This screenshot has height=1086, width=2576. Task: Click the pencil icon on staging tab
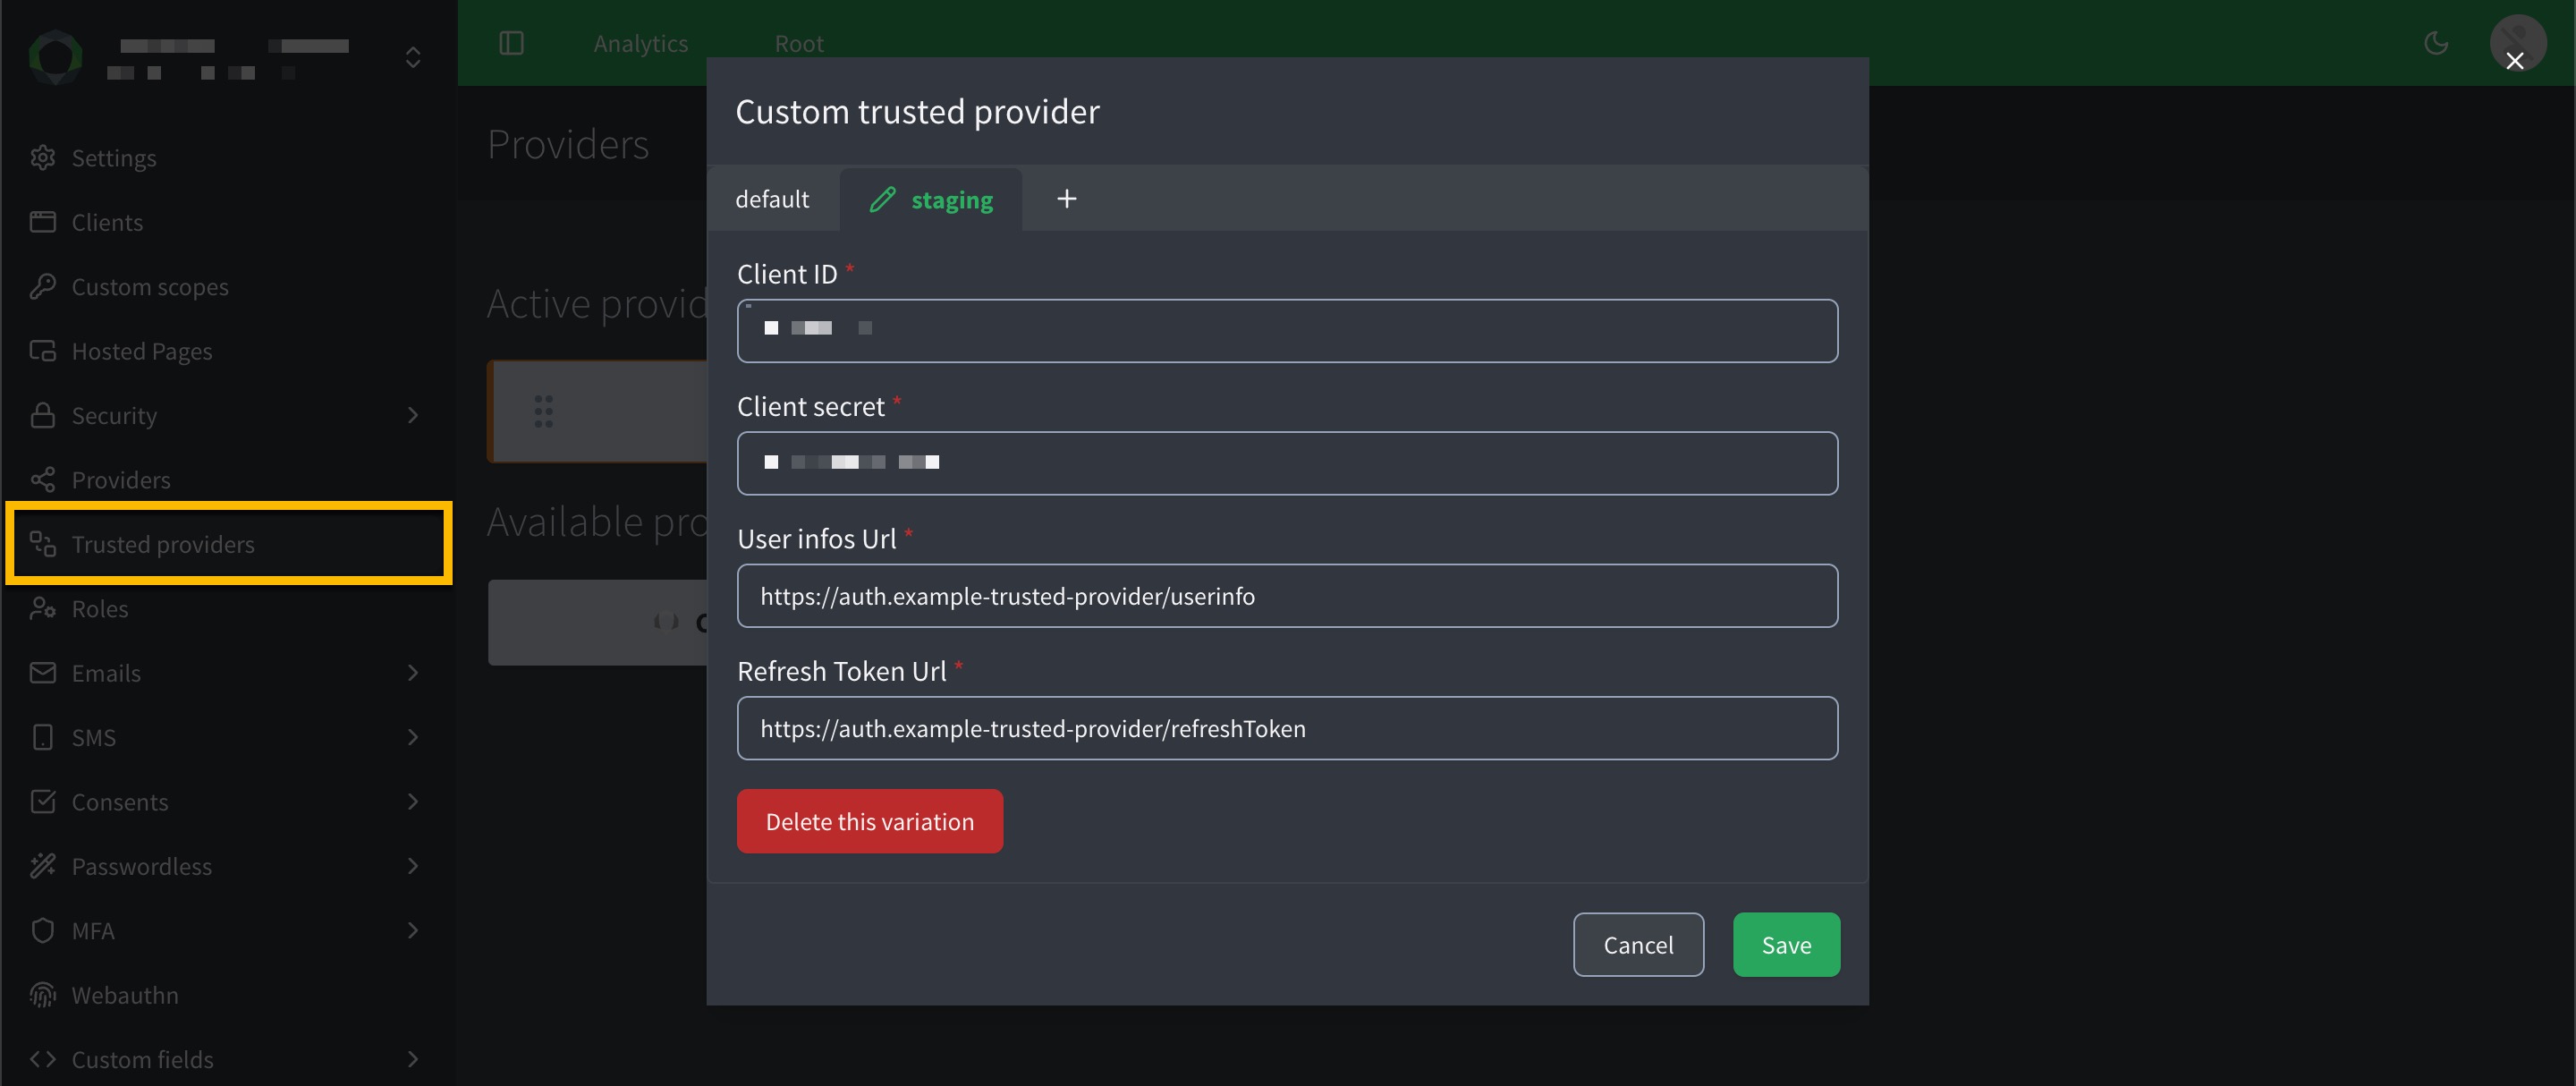coord(882,200)
